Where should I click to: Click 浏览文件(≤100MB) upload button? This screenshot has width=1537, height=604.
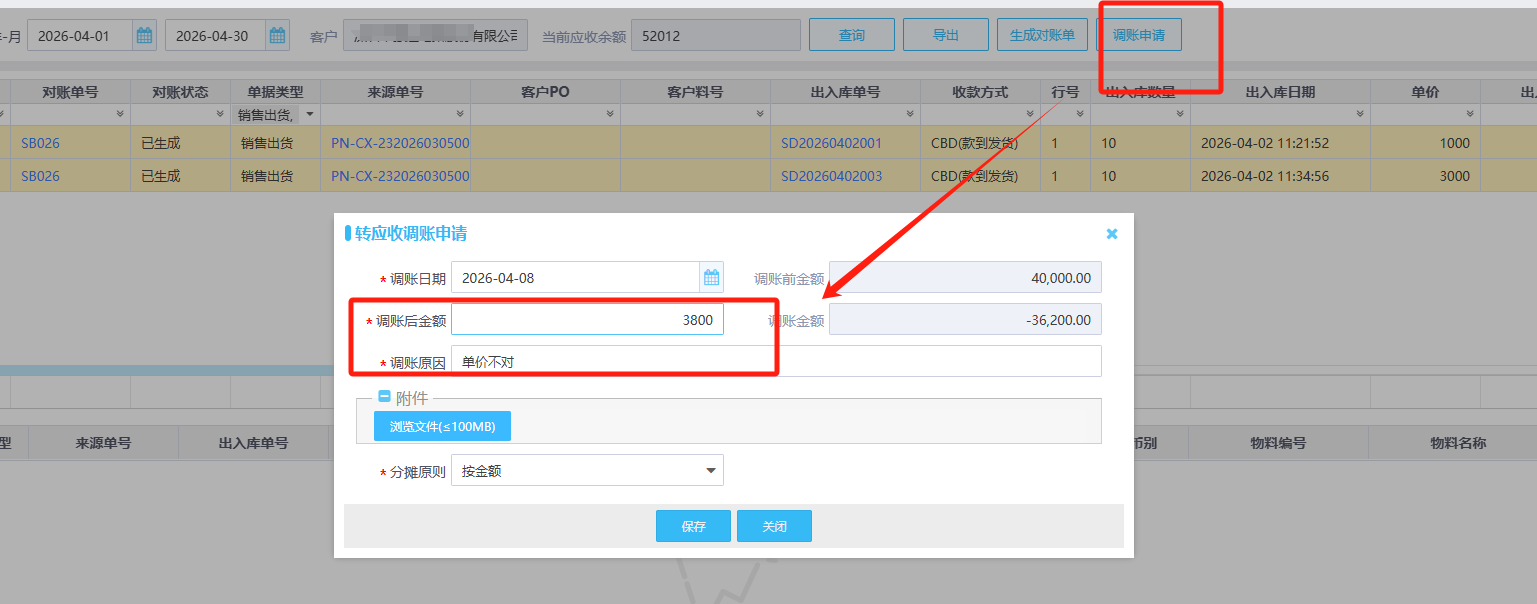[442, 426]
